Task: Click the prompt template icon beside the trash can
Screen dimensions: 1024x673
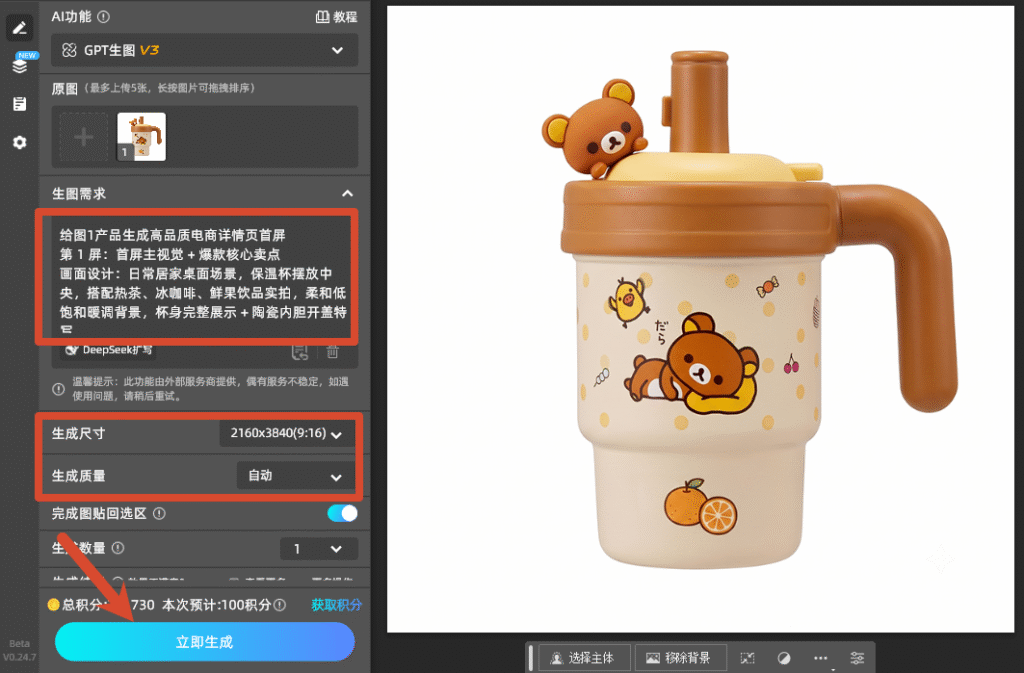Action: (300, 352)
